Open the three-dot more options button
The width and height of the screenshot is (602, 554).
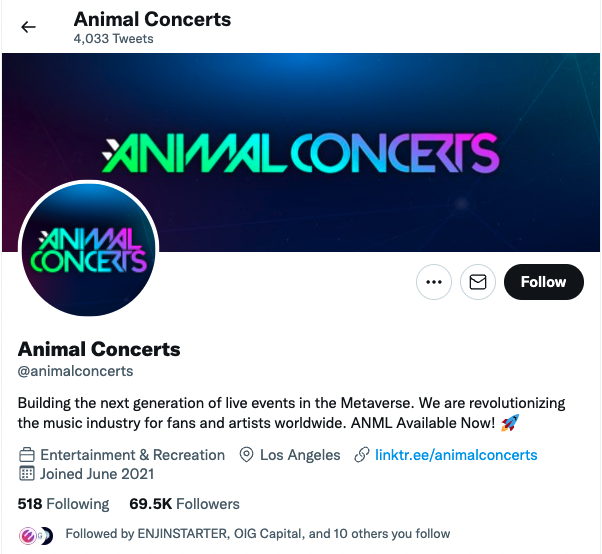(433, 282)
